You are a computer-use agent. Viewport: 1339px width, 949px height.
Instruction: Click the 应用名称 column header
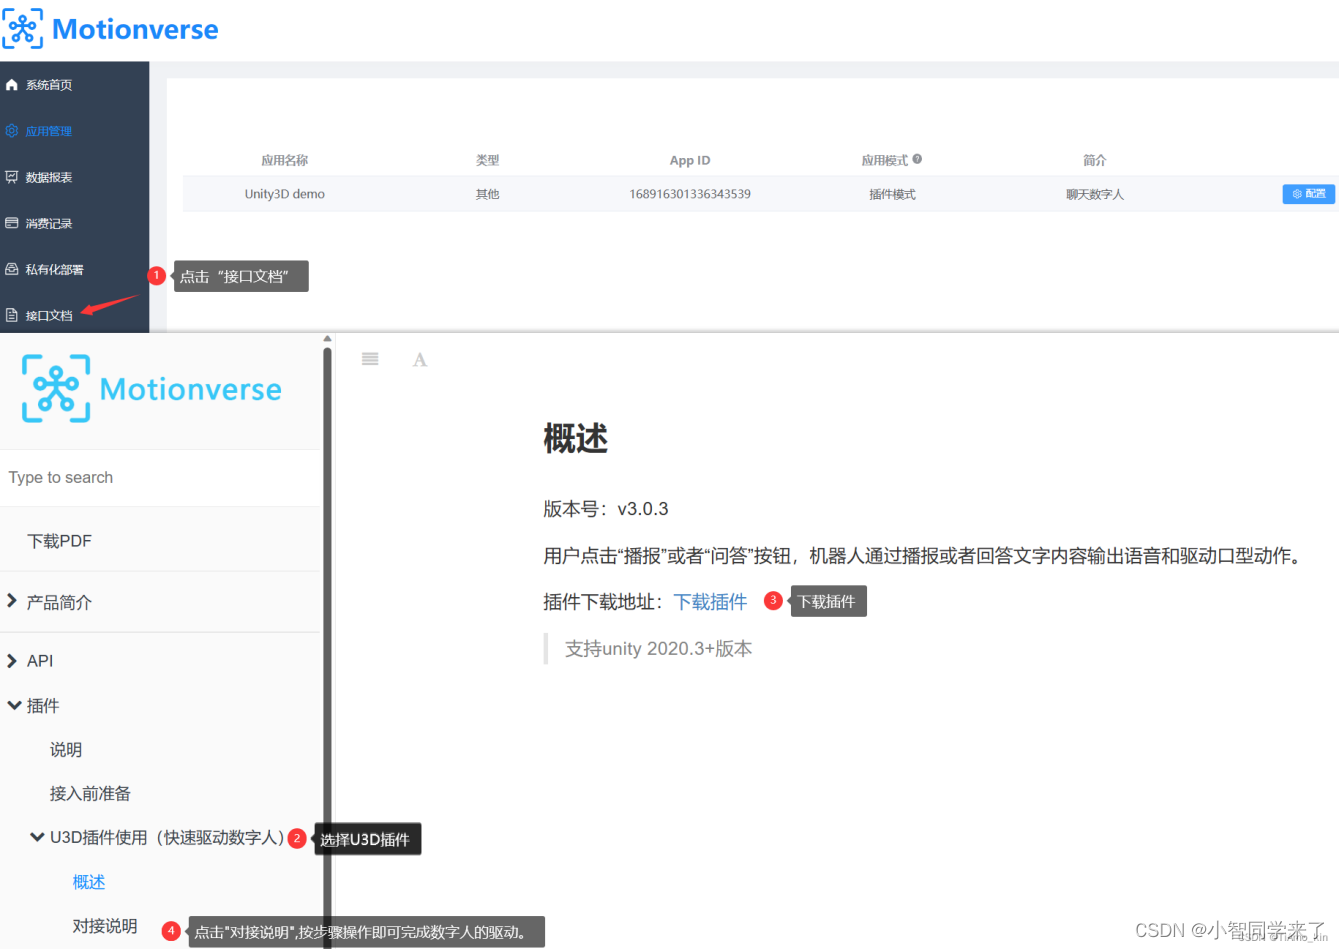[285, 160]
